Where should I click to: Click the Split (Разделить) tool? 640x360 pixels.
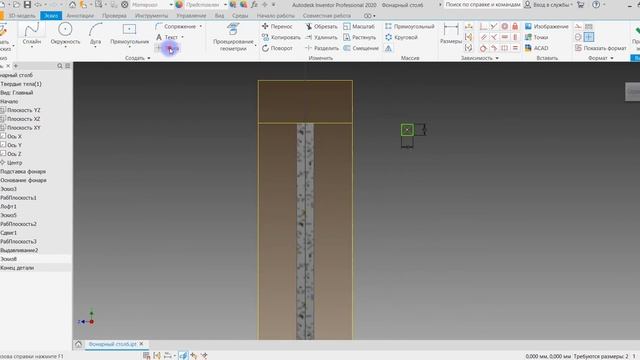coord(322,48)
